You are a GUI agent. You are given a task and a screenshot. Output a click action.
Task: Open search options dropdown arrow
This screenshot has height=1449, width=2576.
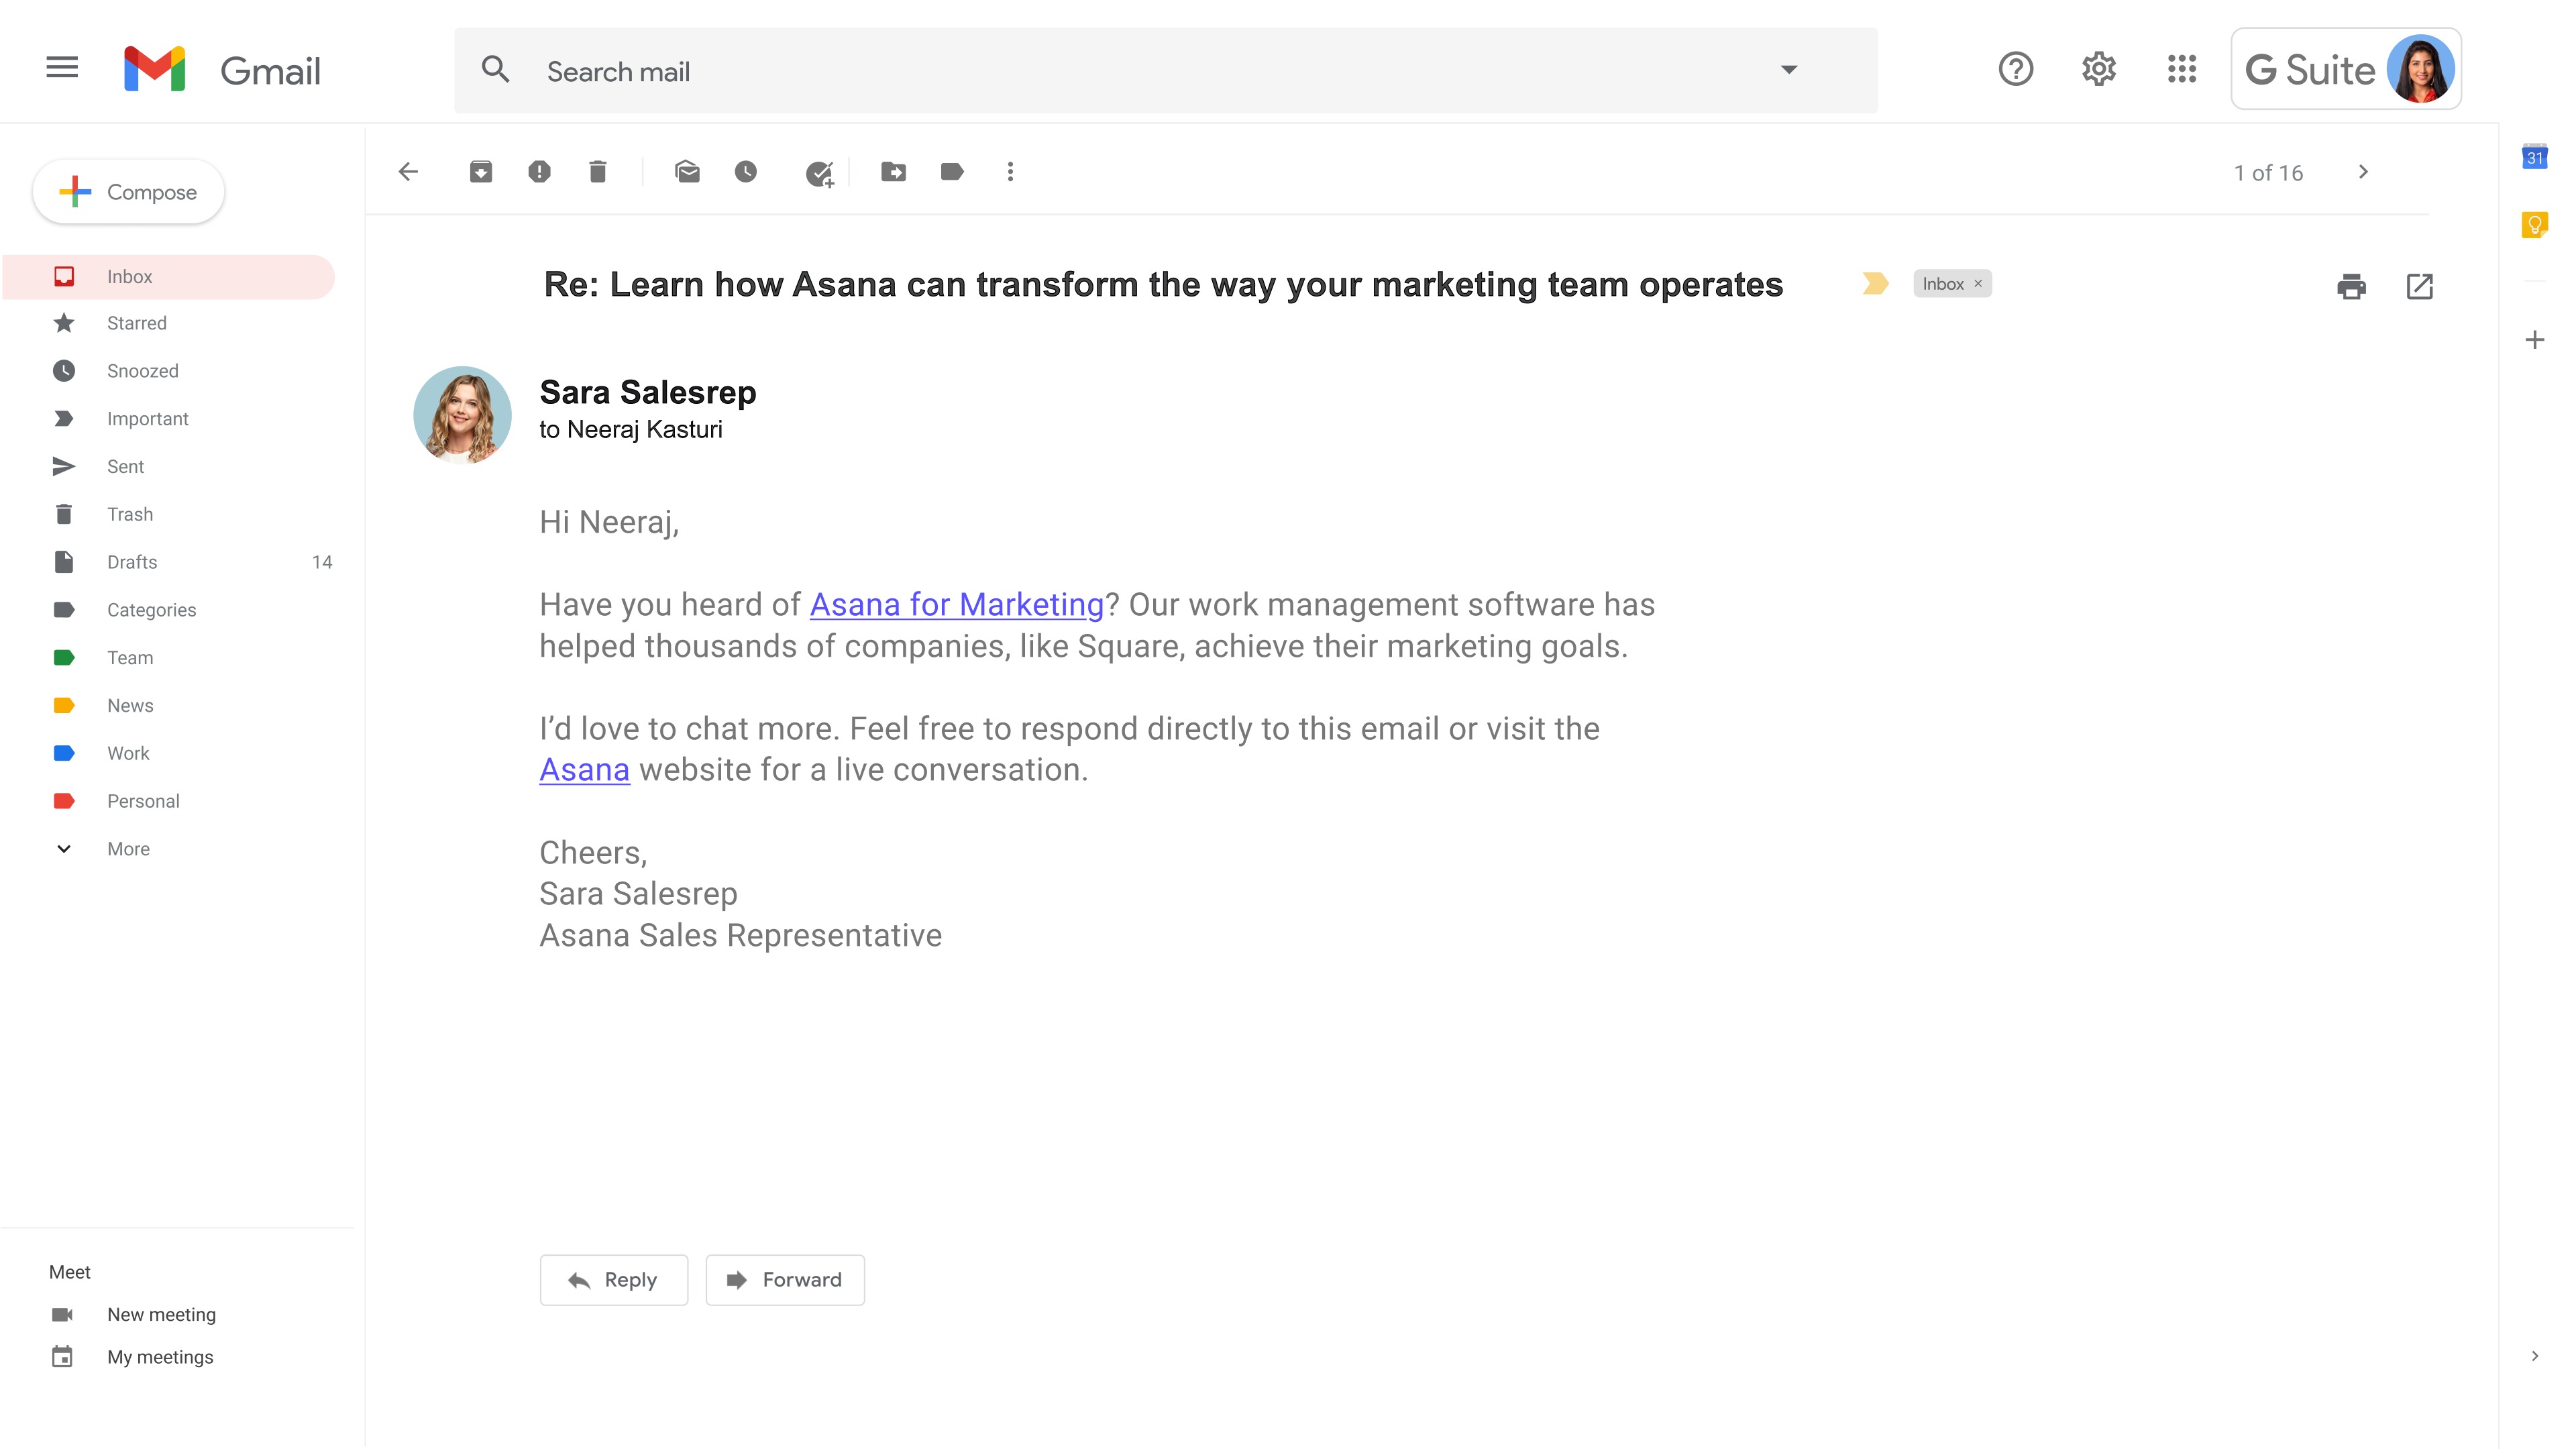point(1789,70)
